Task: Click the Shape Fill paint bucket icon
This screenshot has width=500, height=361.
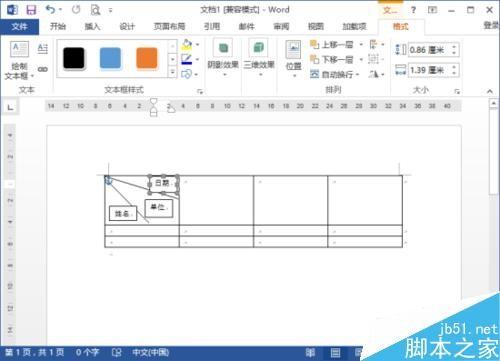Action: point(187,45)
